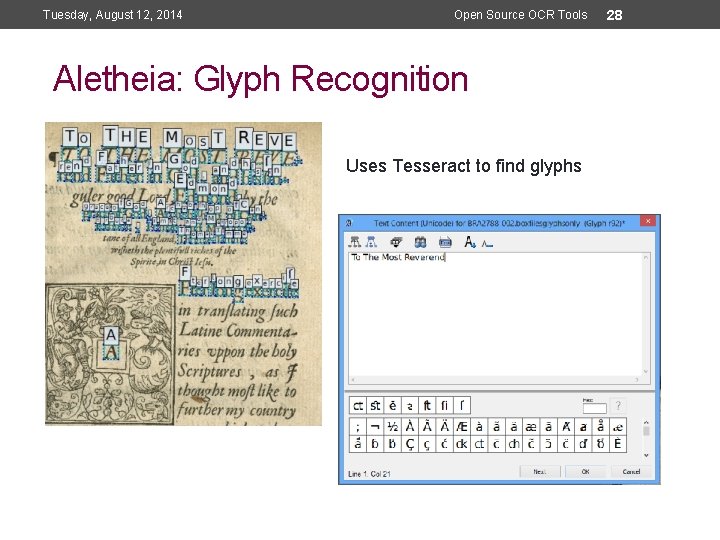Select the 'R' glyph box in 'REVE'
This screenshot has height=540, width=720.
click(x=243, y=137)
